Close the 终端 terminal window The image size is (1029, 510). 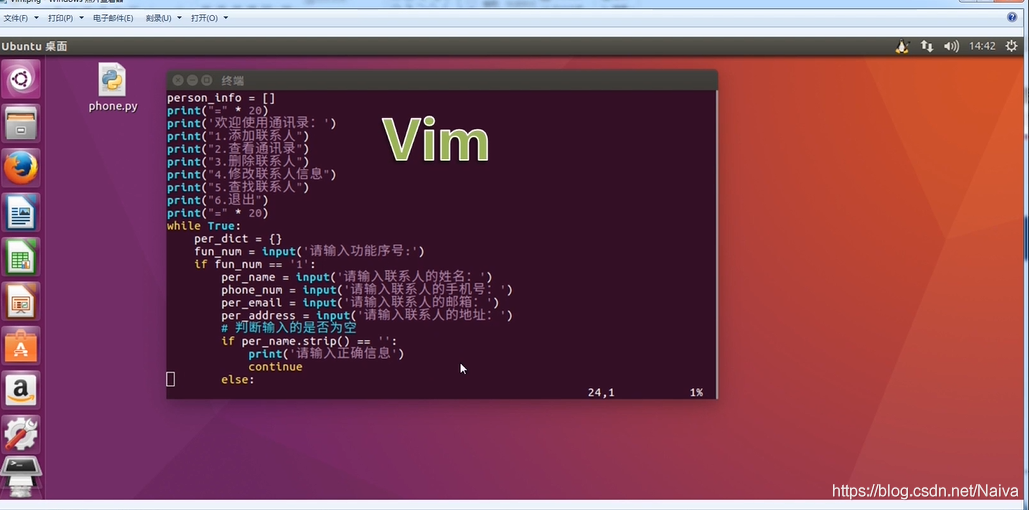tap(178, 80)
